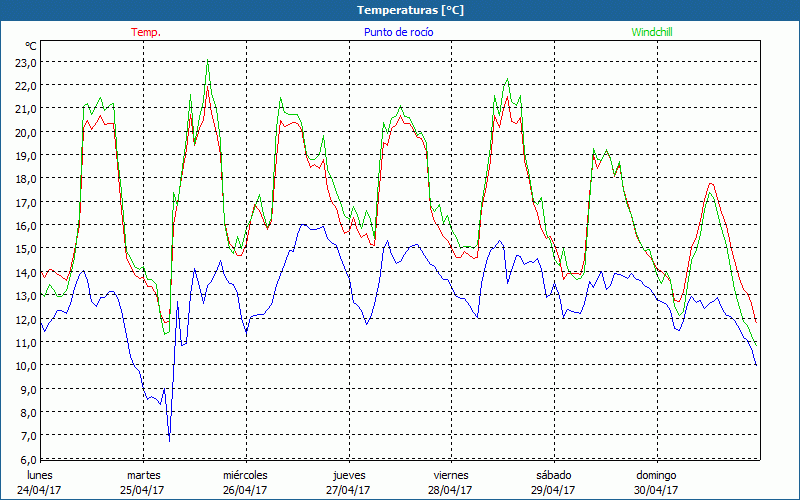Select the miércoles day label

point(245,475)
